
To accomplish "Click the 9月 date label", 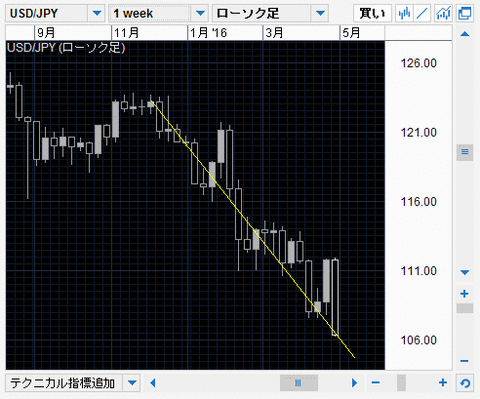I will pyautogui.click(x=46, y=33).
